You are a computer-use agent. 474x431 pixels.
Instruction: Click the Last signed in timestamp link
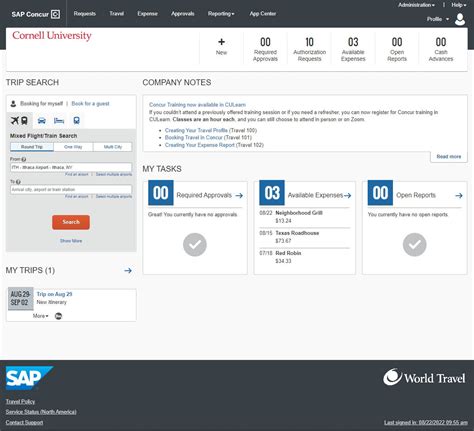point(426,423)
